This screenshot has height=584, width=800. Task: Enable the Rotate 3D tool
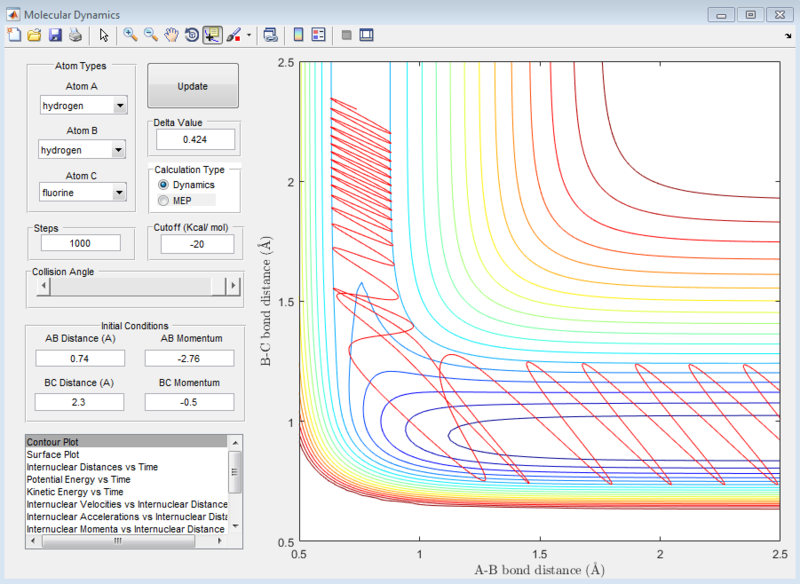tap(191, 35)
